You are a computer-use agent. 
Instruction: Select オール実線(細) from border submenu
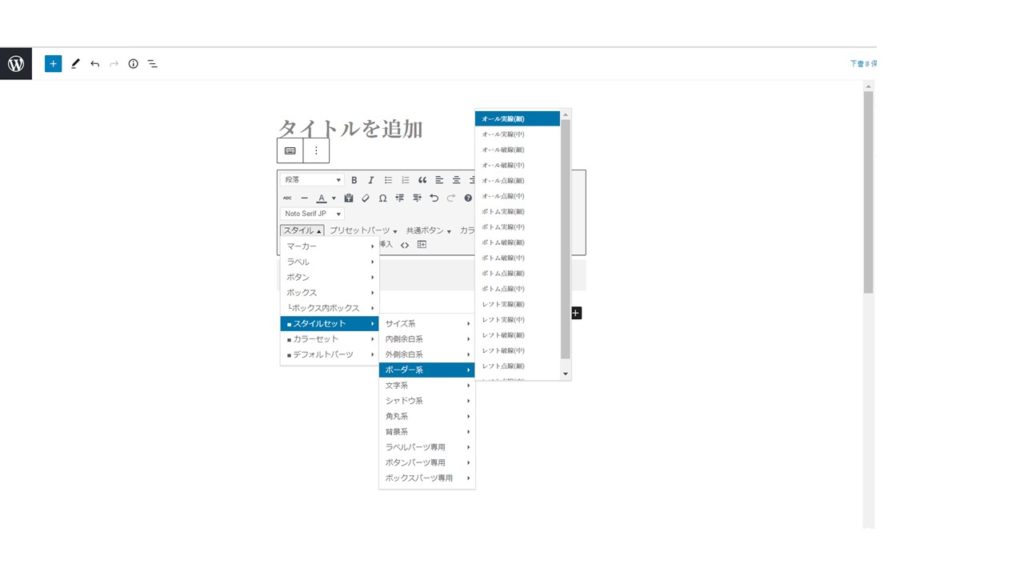pos(517,118)
